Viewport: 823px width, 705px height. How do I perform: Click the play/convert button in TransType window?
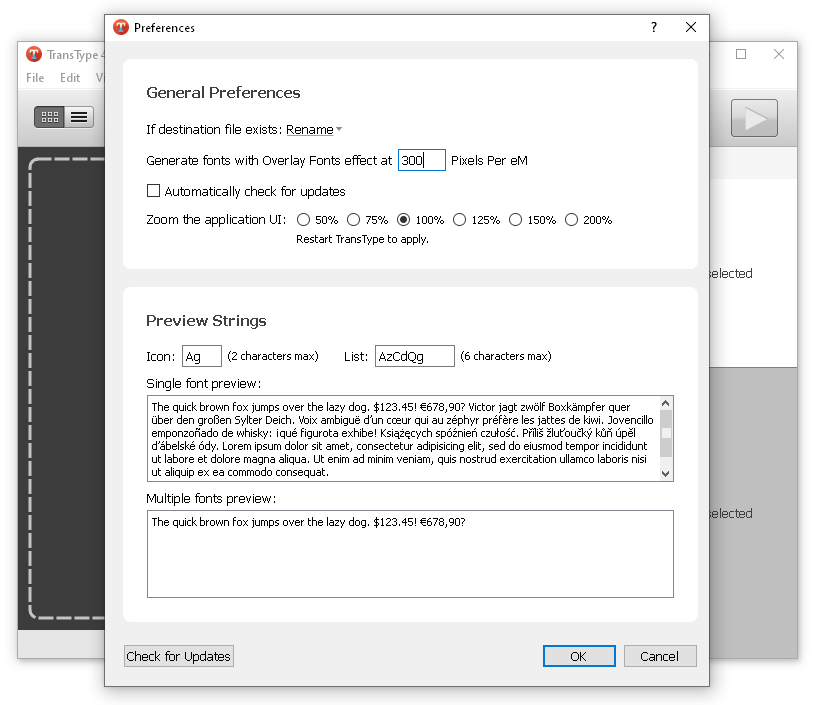pyautogui.click(x=754, y=118)
